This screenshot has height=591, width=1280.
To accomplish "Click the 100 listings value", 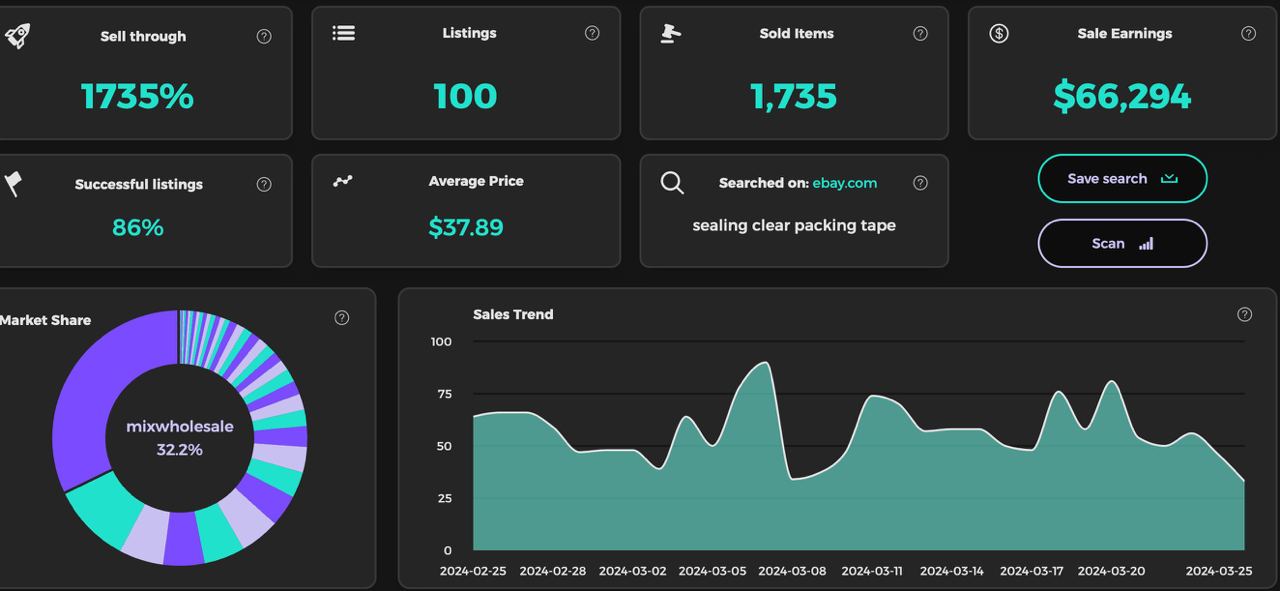I will (x=465, y=96).
